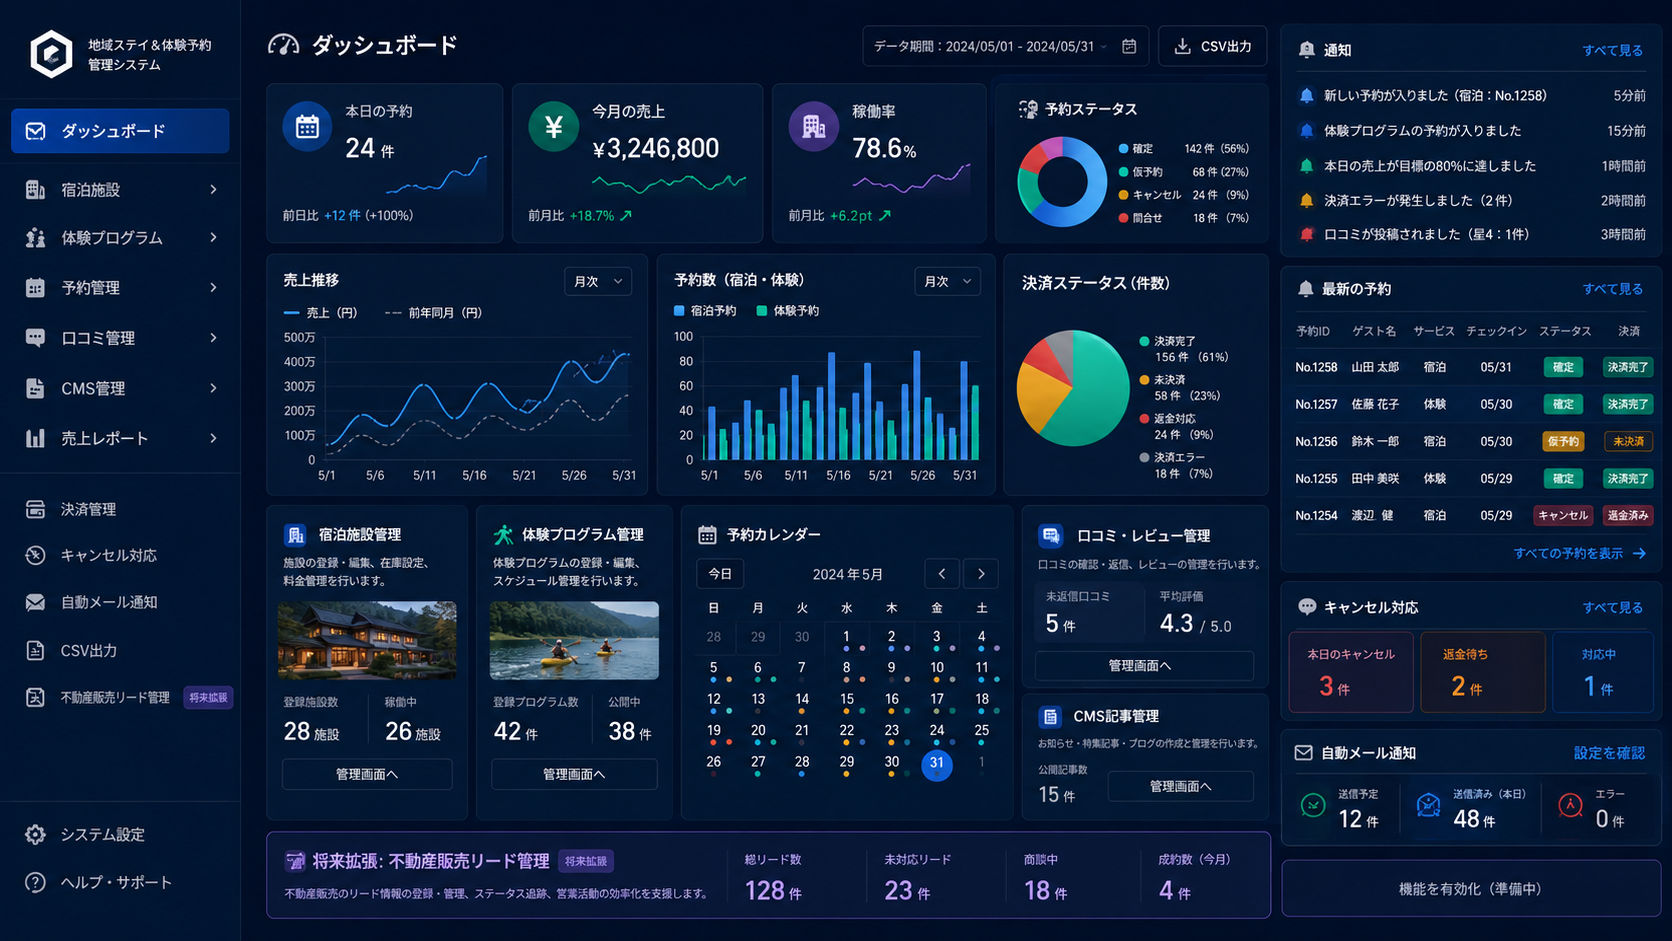
Task: Click the 予約カレンダー header calendar icon
Action: (707, 535)
